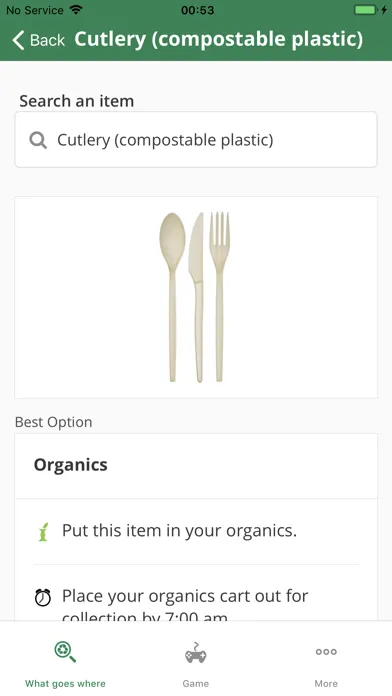Click the green apple core organics icon
Image resolution: width=392 pixels, height=696 pixels.
(43, 532)
